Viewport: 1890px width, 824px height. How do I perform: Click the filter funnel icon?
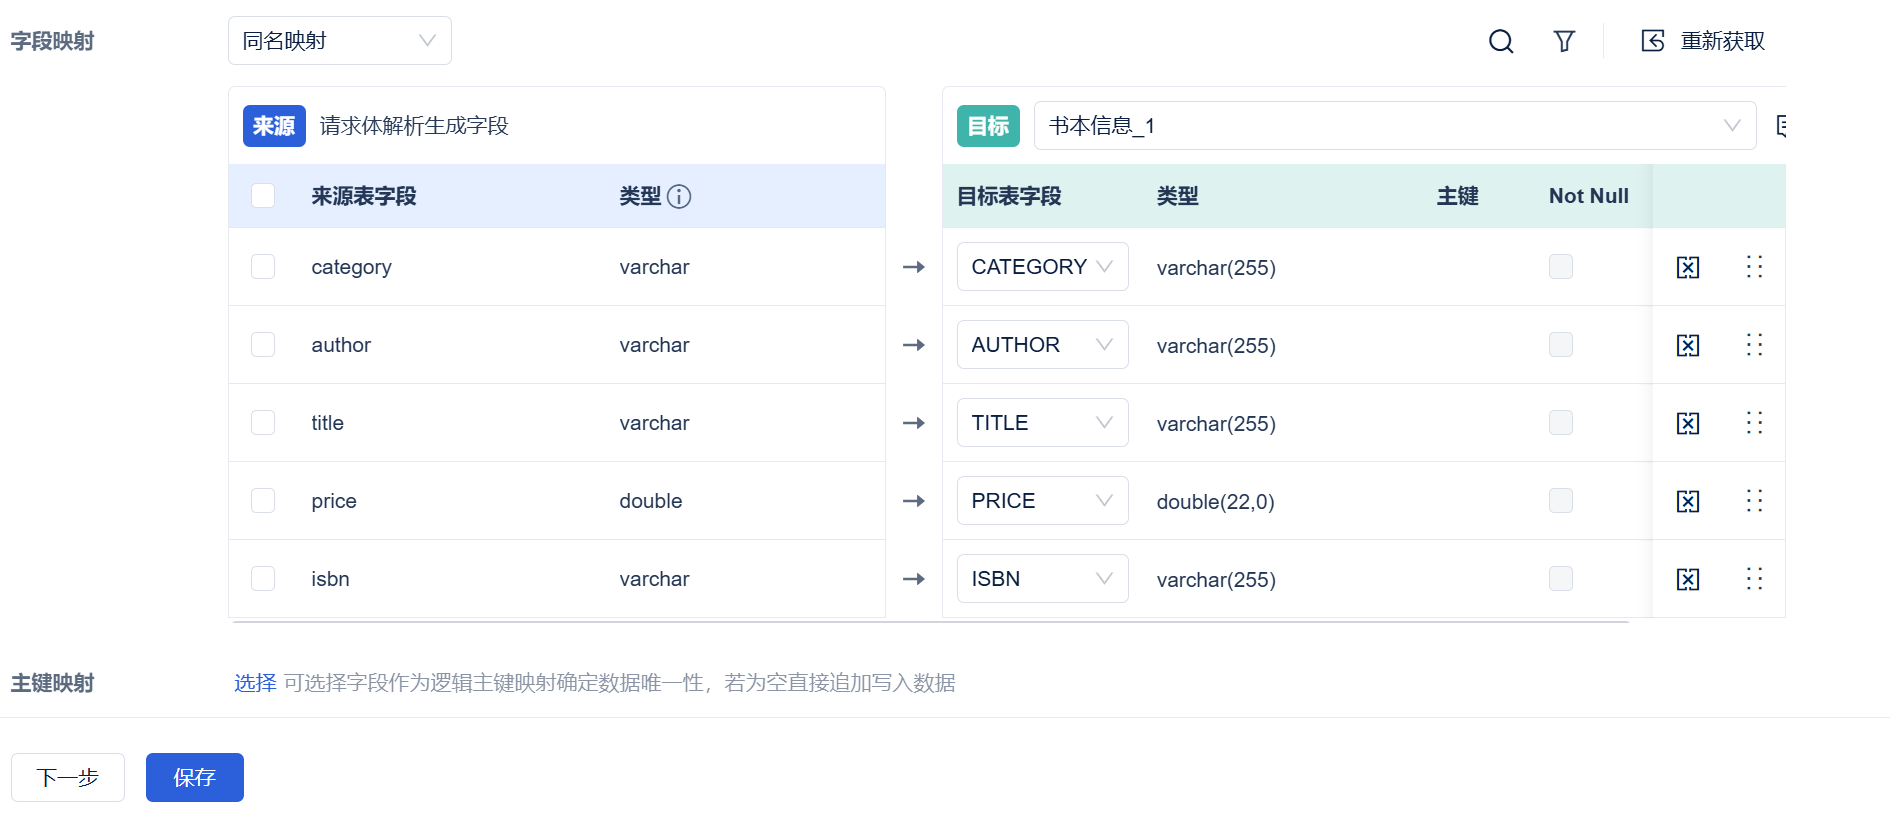coord(1564,41)
